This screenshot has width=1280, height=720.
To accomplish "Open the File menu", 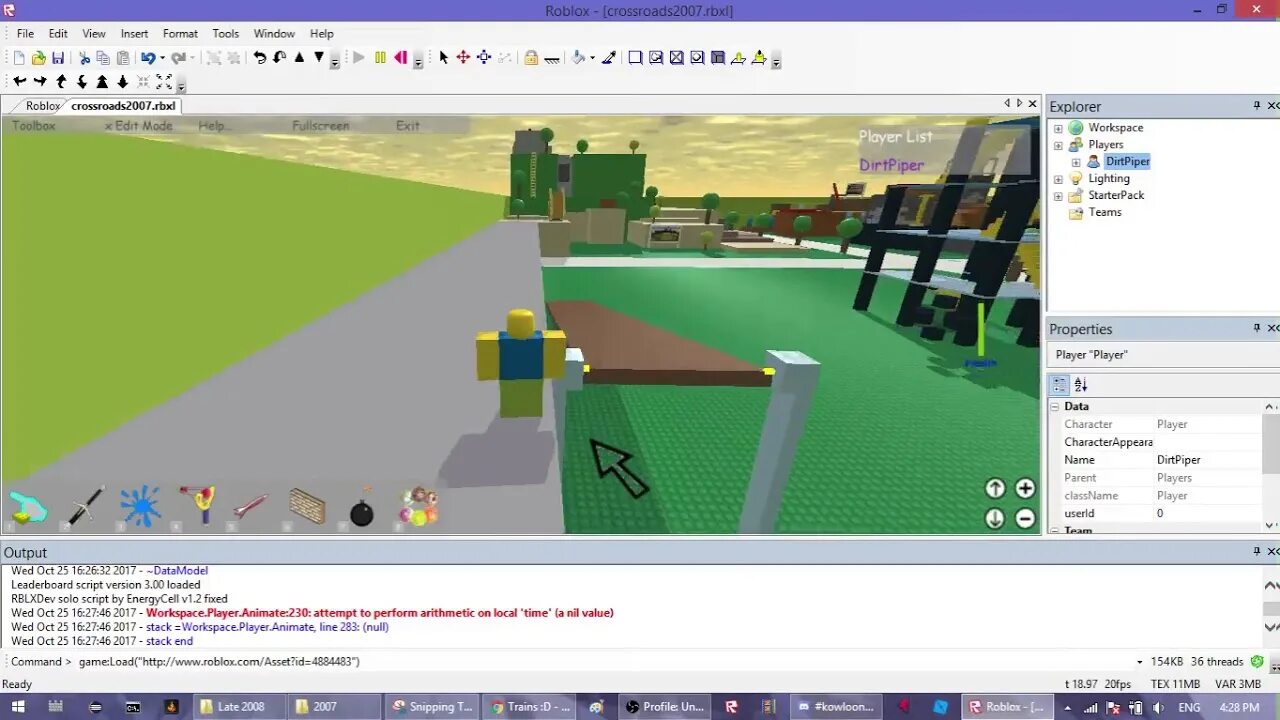I will pyautogui.click(x=25, y=33).
